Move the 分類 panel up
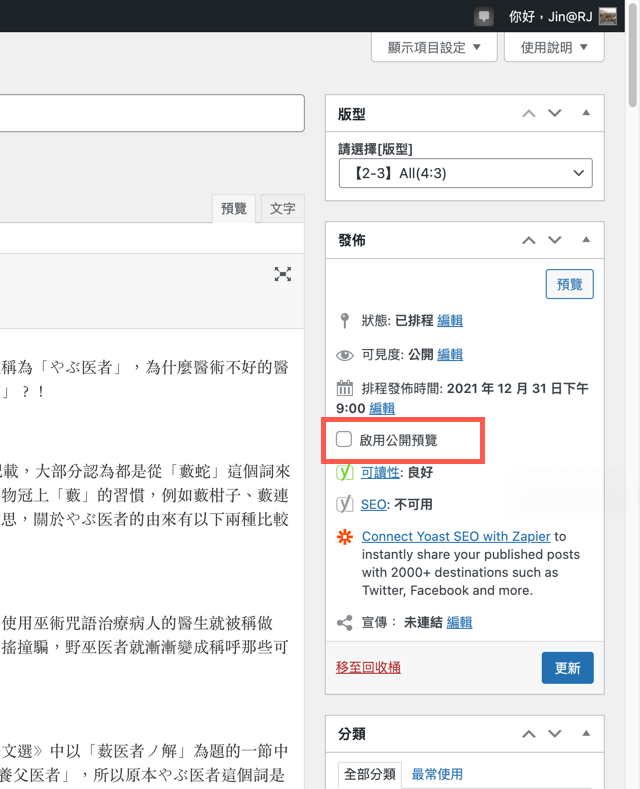640x789 pixels. [528, 734]
